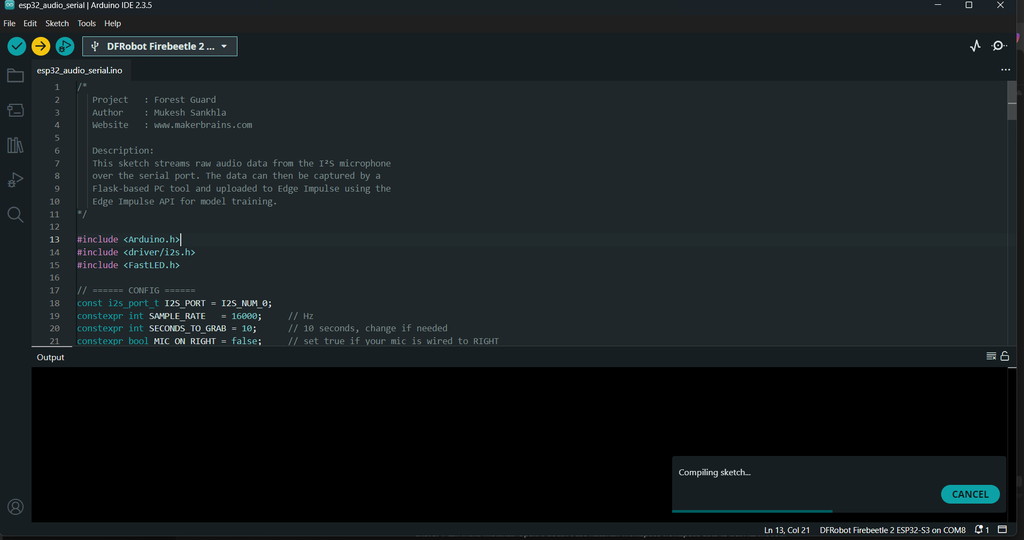Open the Serial Plotter icon
Image resolution: width=1024 pixels, height=540 pixels.
coord(975,46)
